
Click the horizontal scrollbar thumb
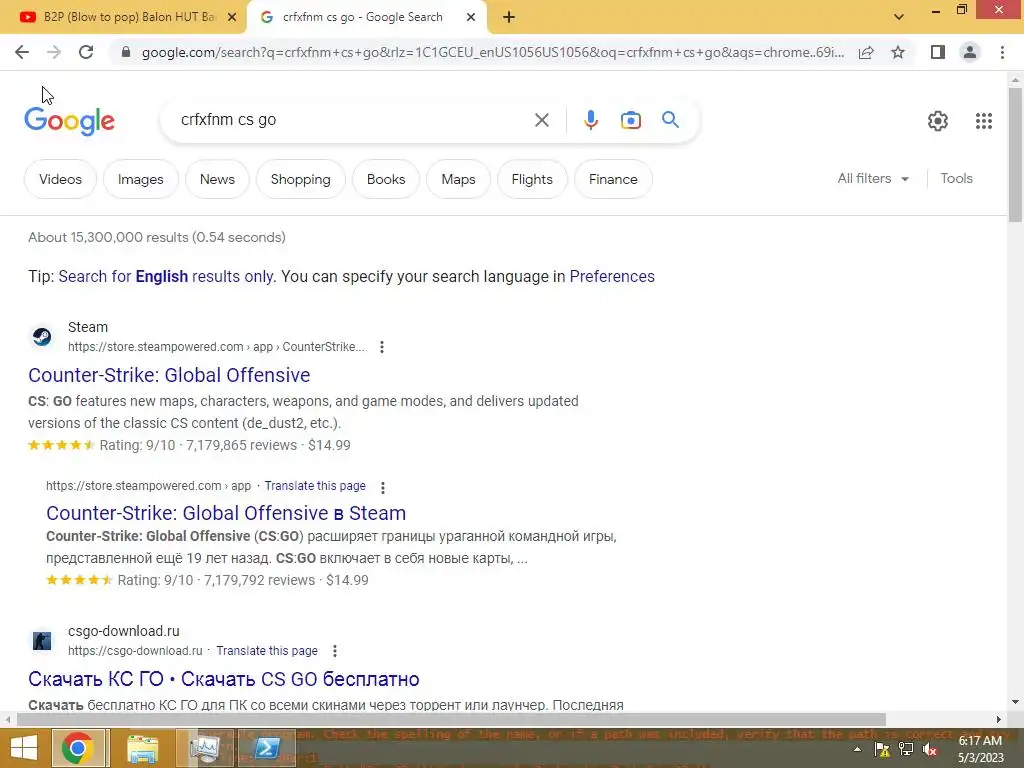click(451, 720)
